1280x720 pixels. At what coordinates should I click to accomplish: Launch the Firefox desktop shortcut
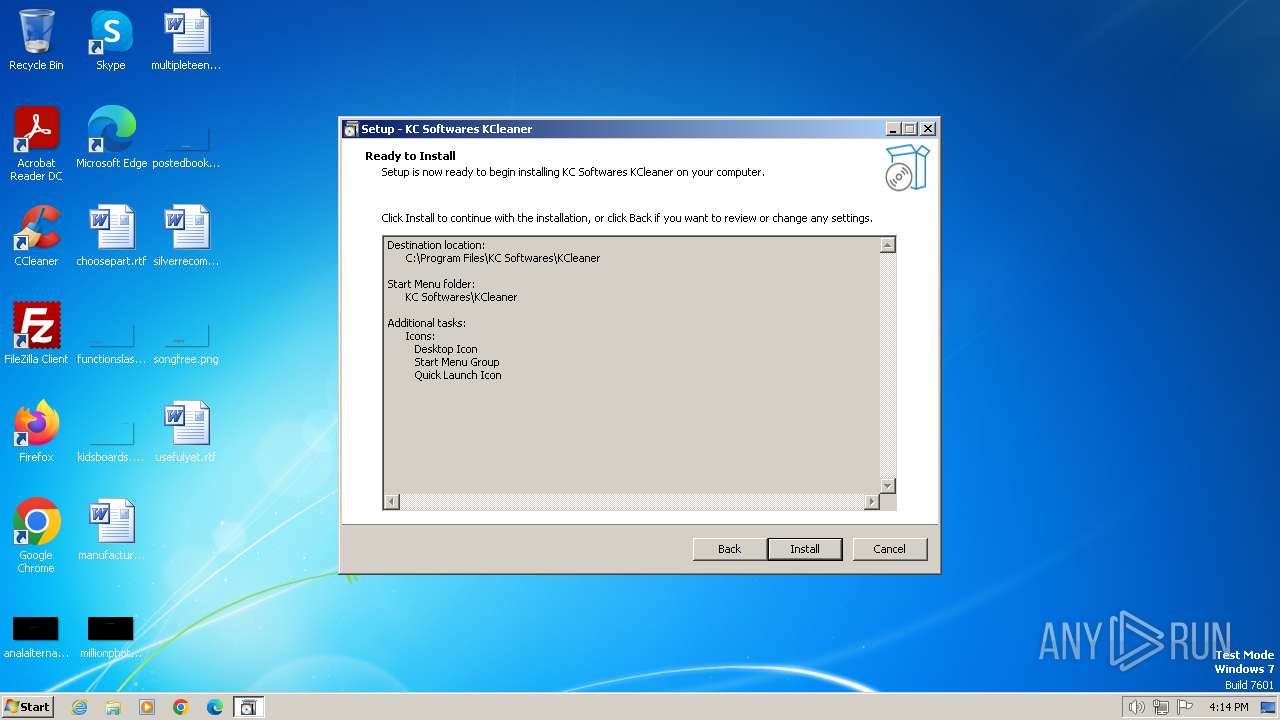(36, 432)
